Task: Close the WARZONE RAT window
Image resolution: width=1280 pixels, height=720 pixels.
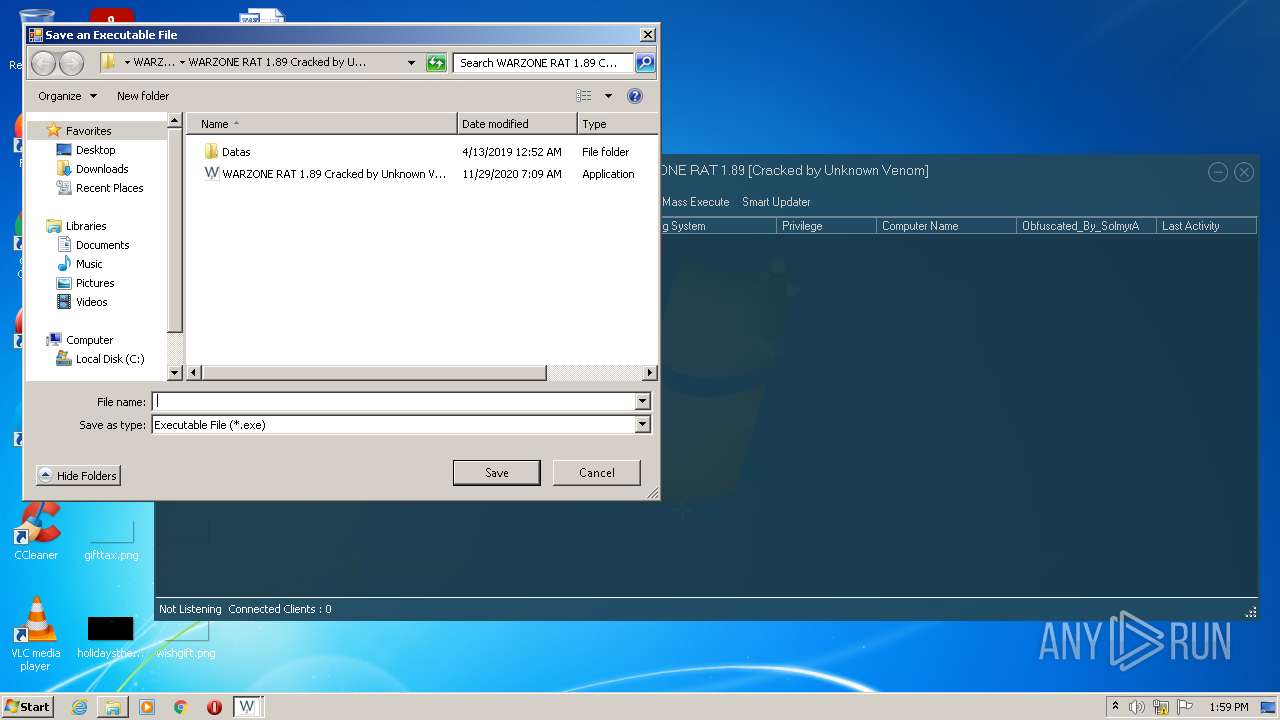Action: click(x=1244, y=172)
